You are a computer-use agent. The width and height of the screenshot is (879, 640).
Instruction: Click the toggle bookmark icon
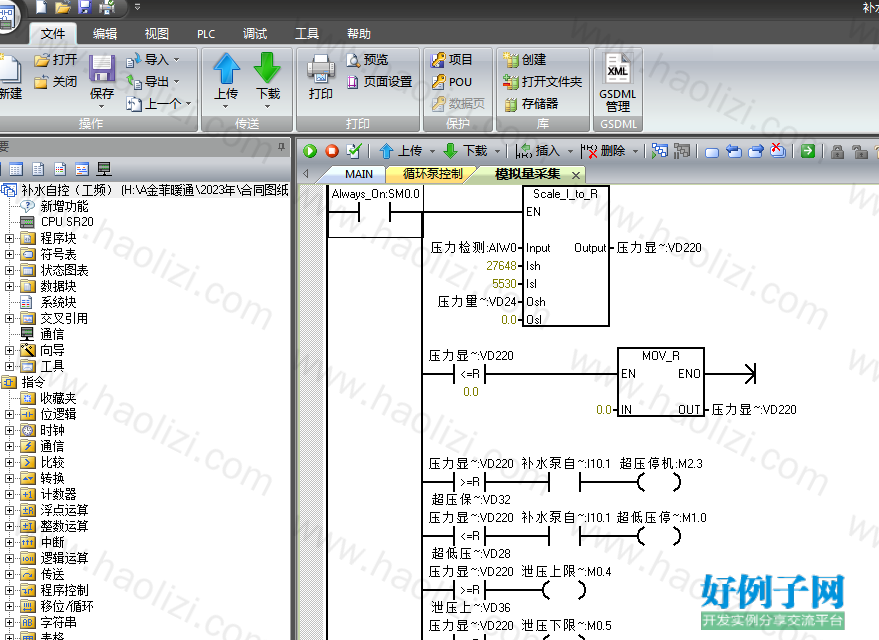tap(712, 152)
